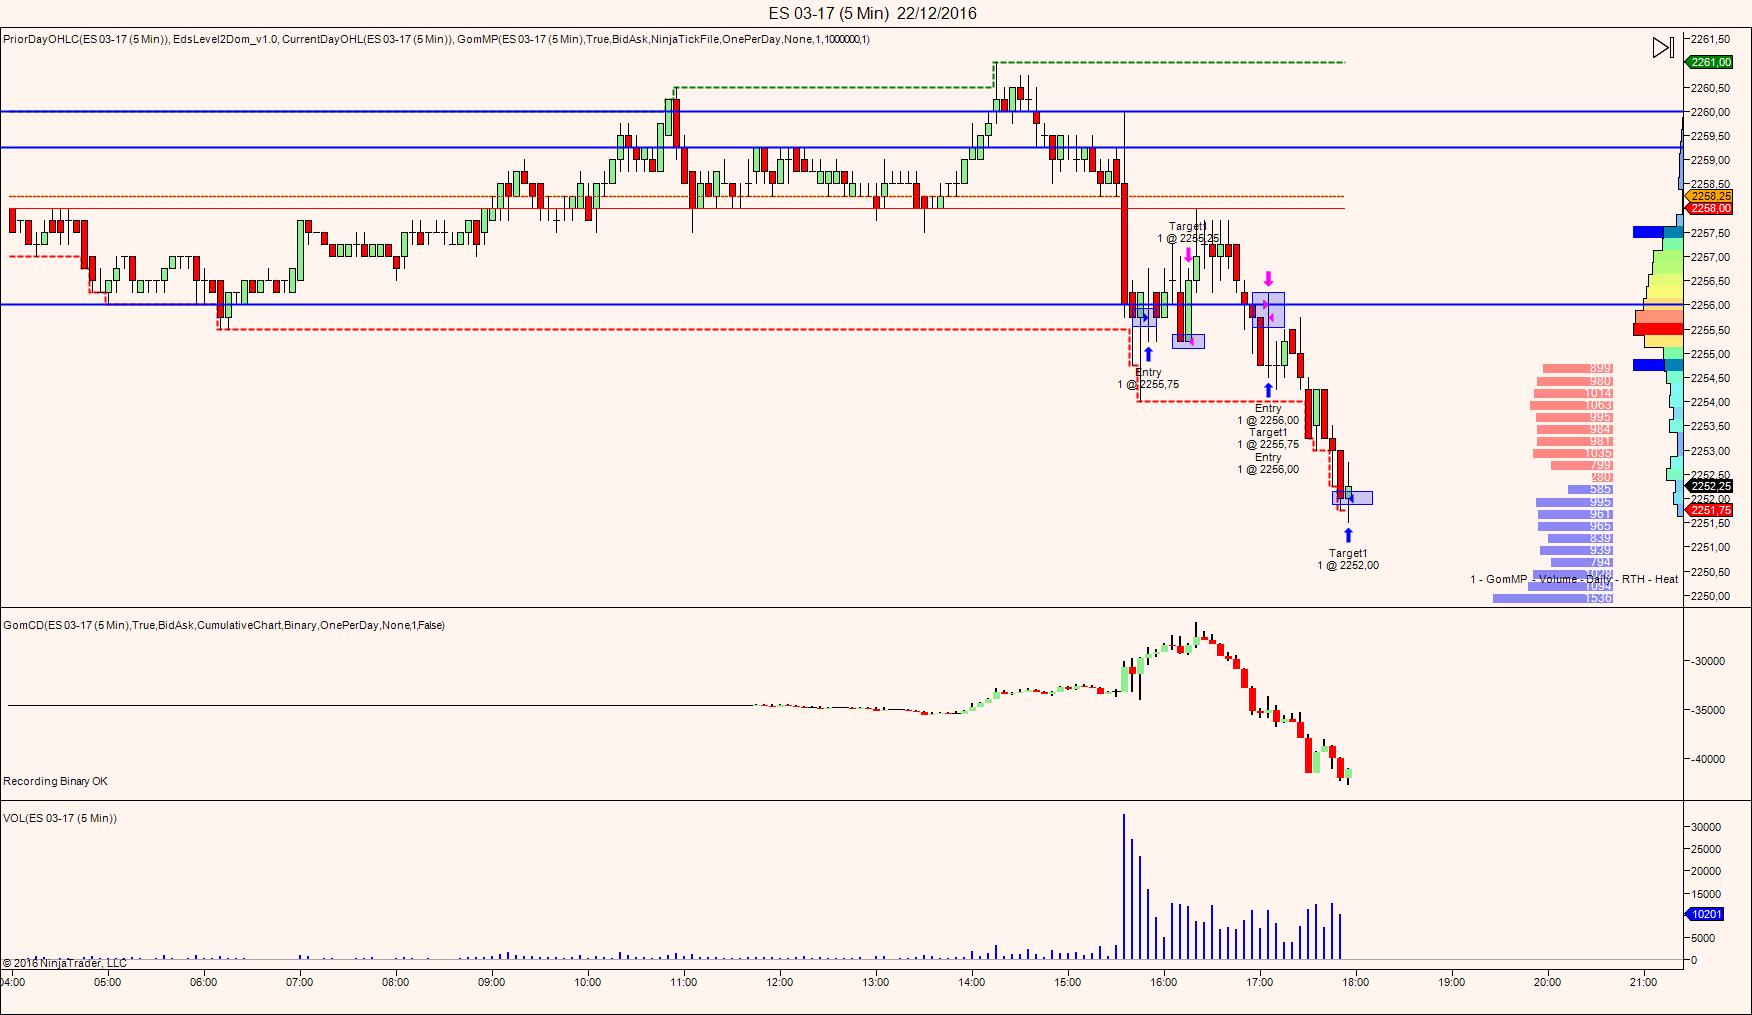Screen dimensions: 1752x1015
Task: Click the red point-of-control bar in volume profile
Action: click(1658, 329)
